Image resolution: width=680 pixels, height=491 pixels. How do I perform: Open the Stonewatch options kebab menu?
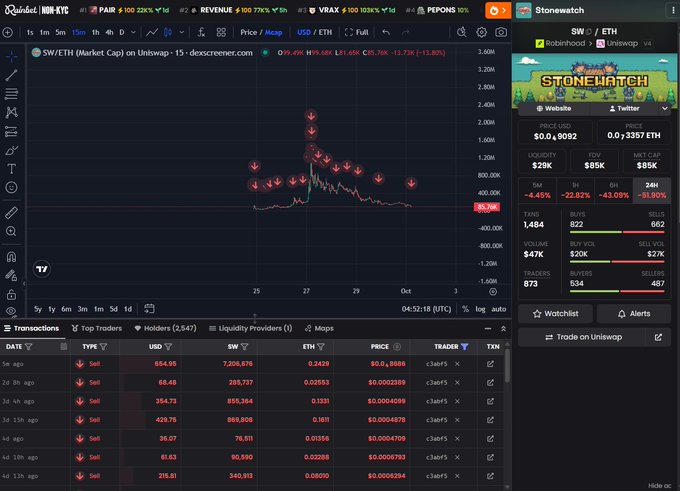coord(673,10)
